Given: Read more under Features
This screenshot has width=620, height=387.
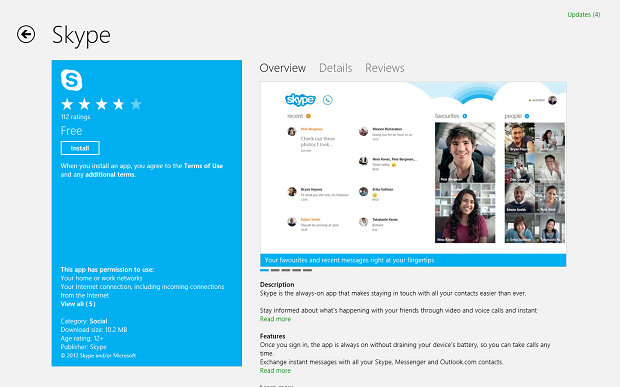Looking at the screenshot, I should pos(275,370).
